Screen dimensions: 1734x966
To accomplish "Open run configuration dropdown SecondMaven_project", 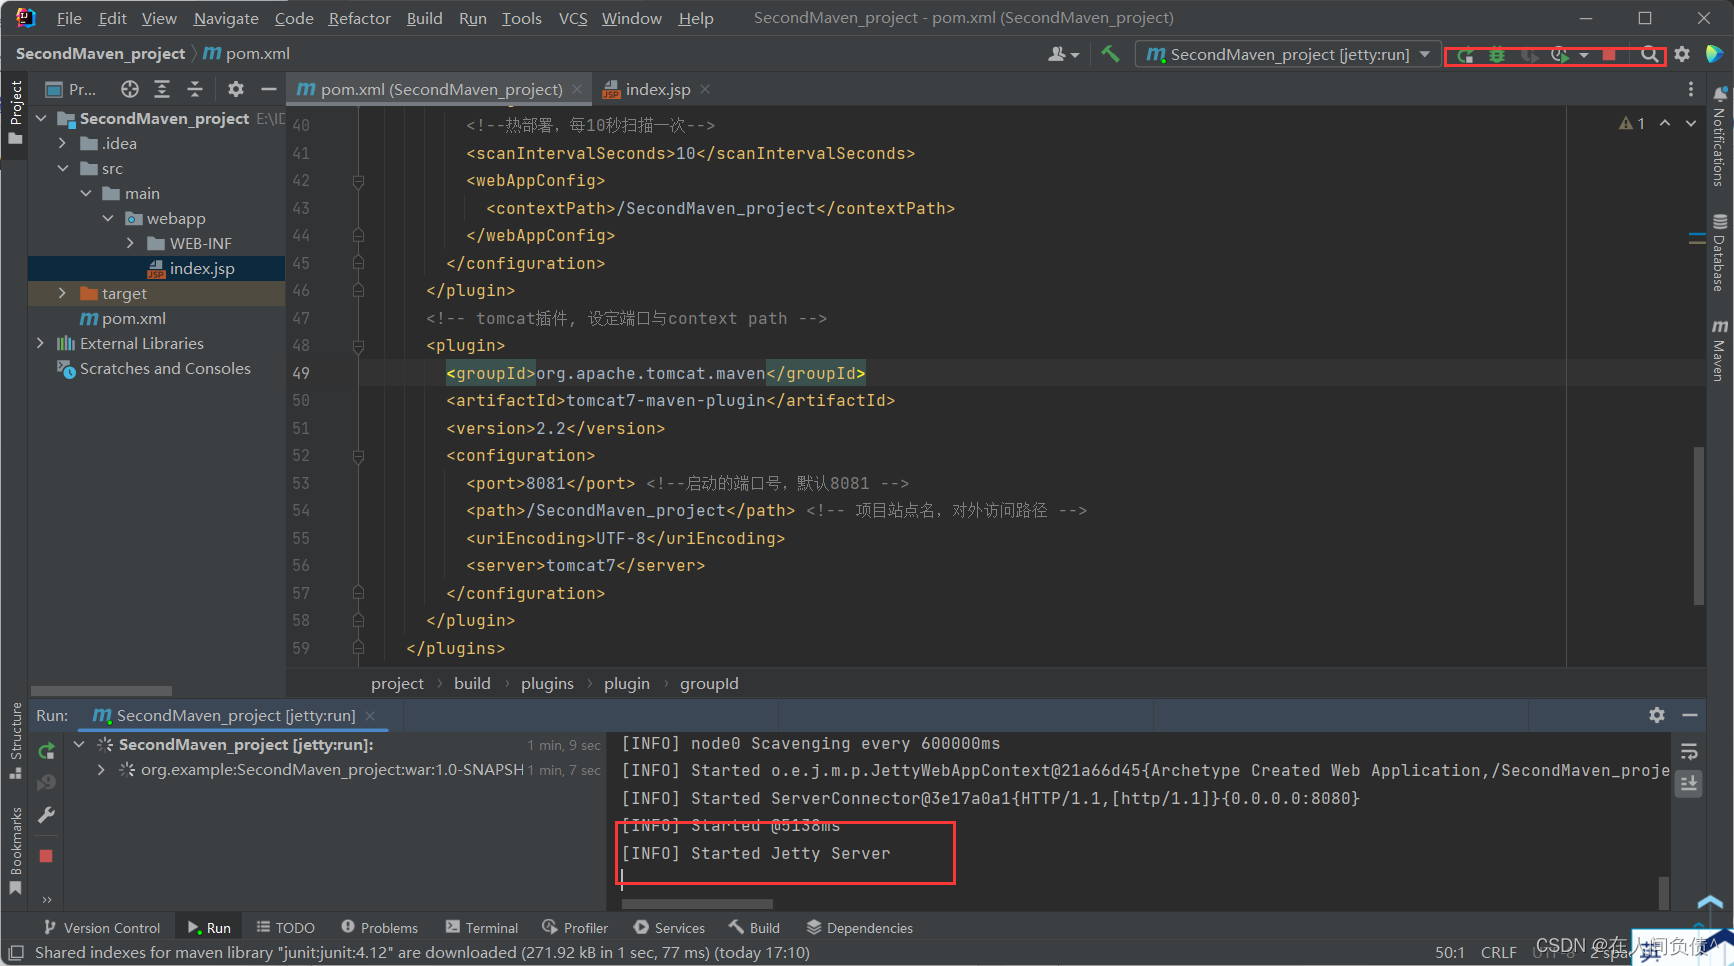I will [x=1288, y=54].
